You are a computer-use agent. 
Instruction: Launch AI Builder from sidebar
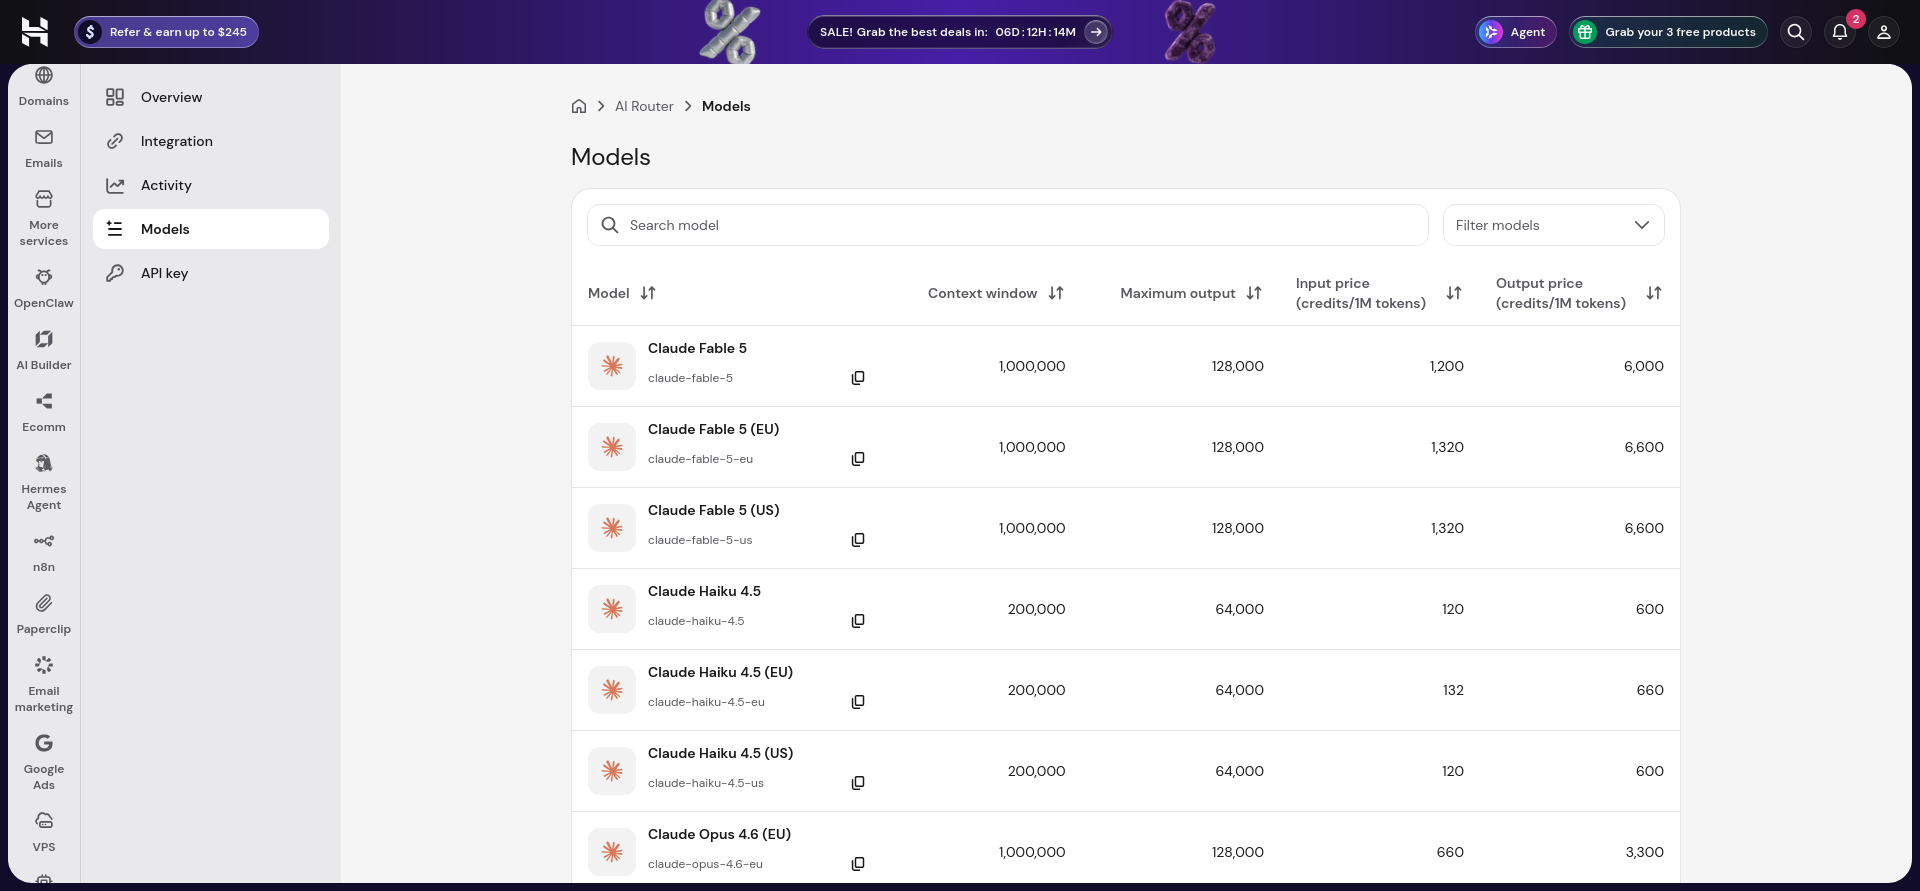(x=44, y=351)
